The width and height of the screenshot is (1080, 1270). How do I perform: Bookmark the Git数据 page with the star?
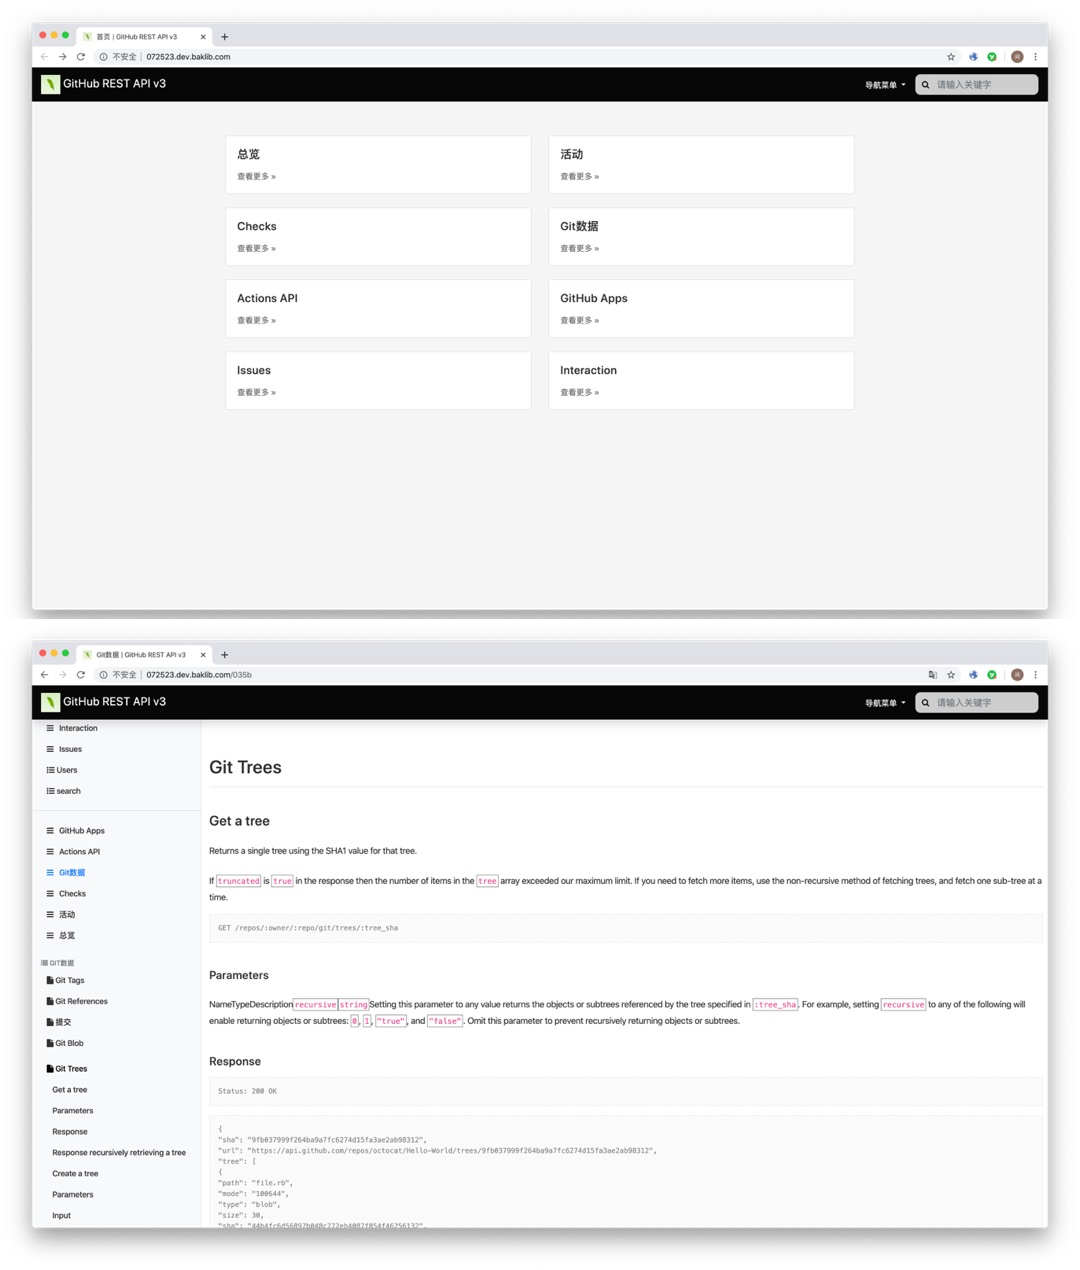[x=951, y=675]
